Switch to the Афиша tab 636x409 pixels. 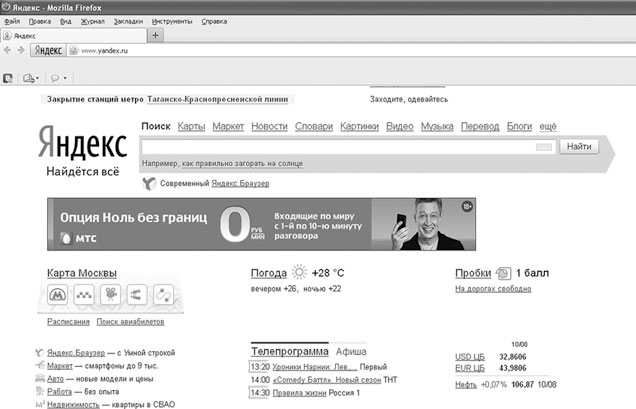click(350, 352)
